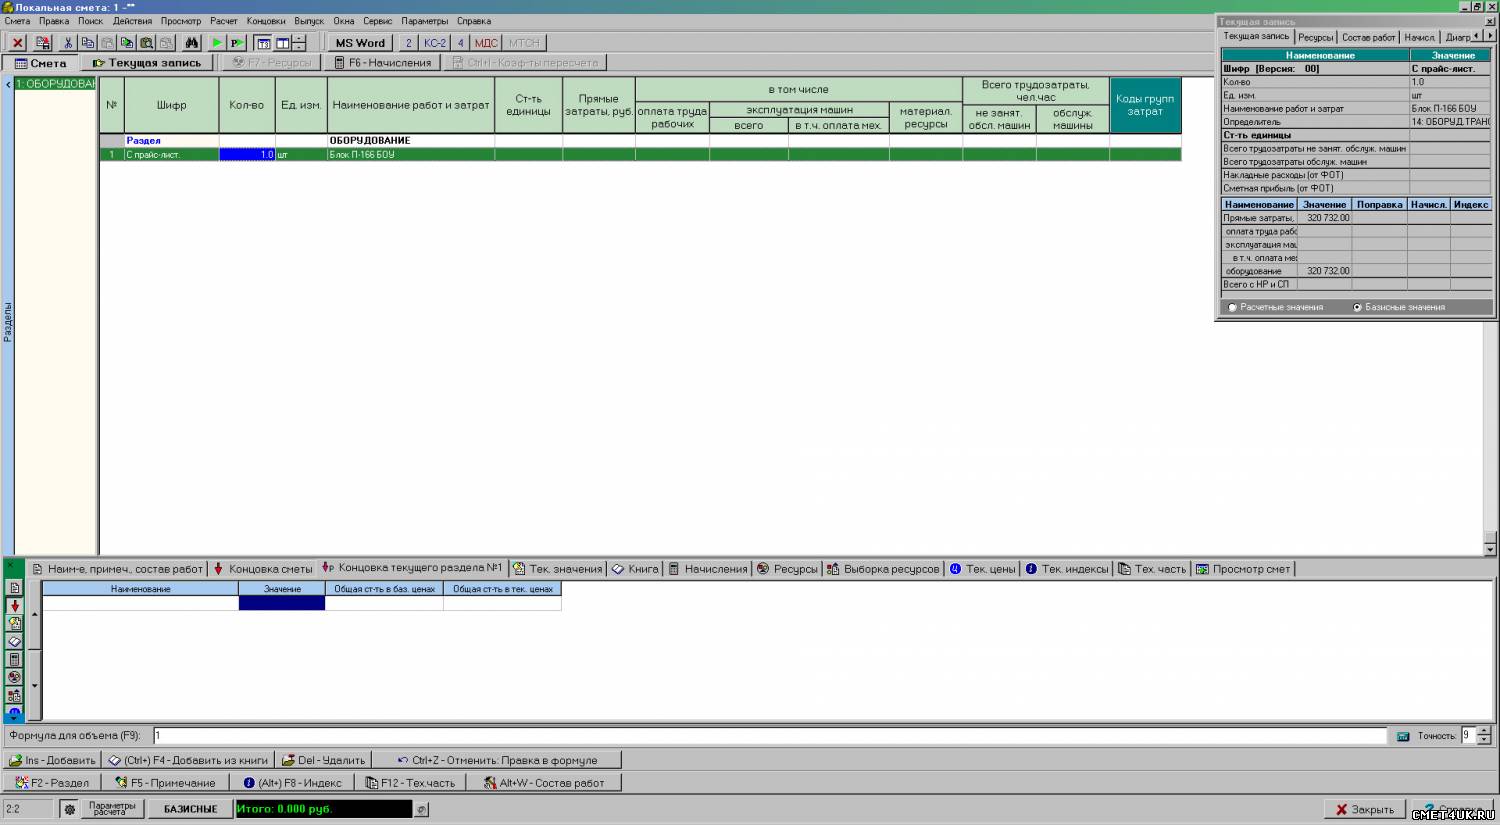Screen dimensions: 1500x825
Task: Click the red arrow icon in bottom side strip
Action: 14,606
